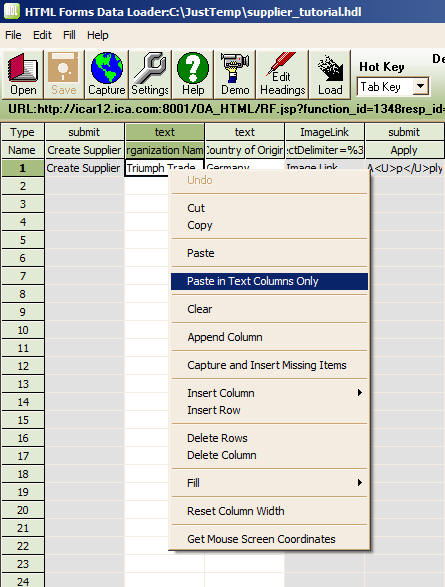Click the Edit Headings pen icon
The height and width of the screenshot is (587, 445).
click(x=282, y=74)
